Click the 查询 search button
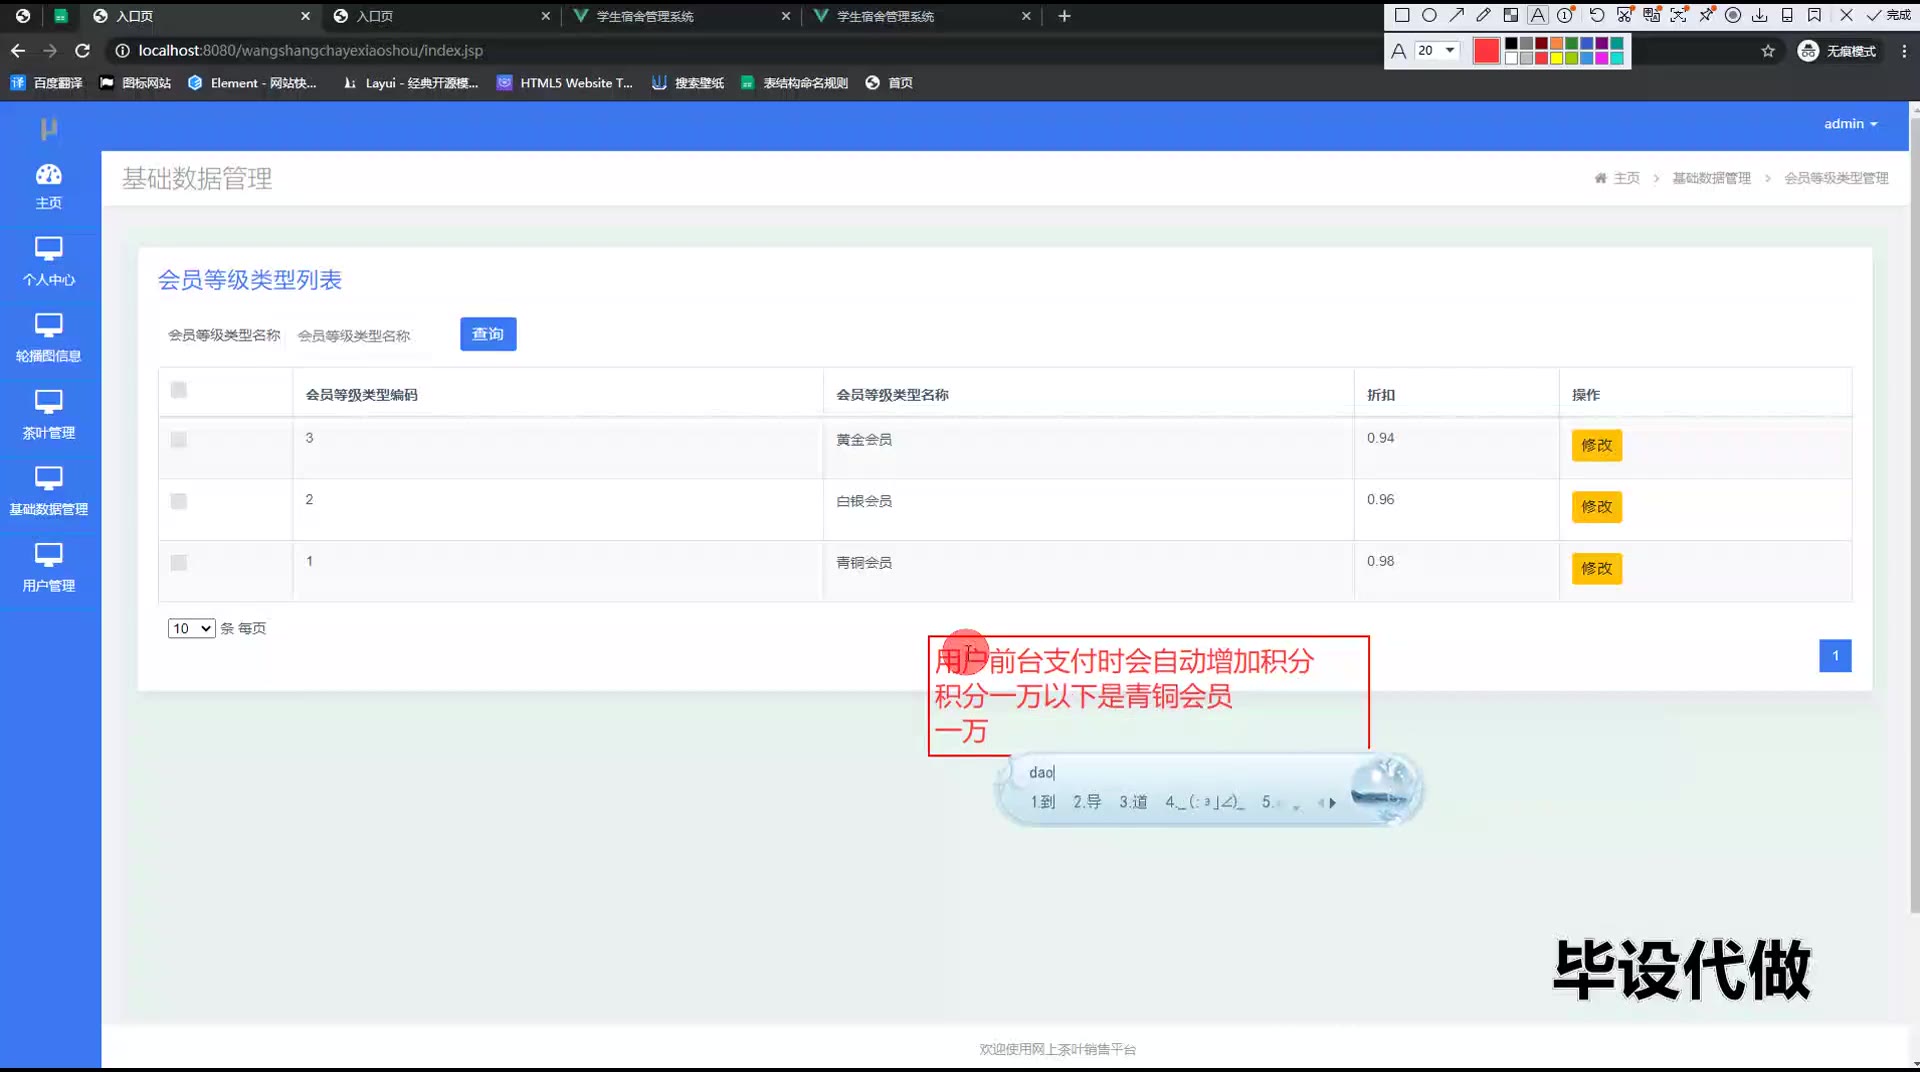This screenshot has height=1072, width=1920. pyautogui.click(x=488, y=334)
